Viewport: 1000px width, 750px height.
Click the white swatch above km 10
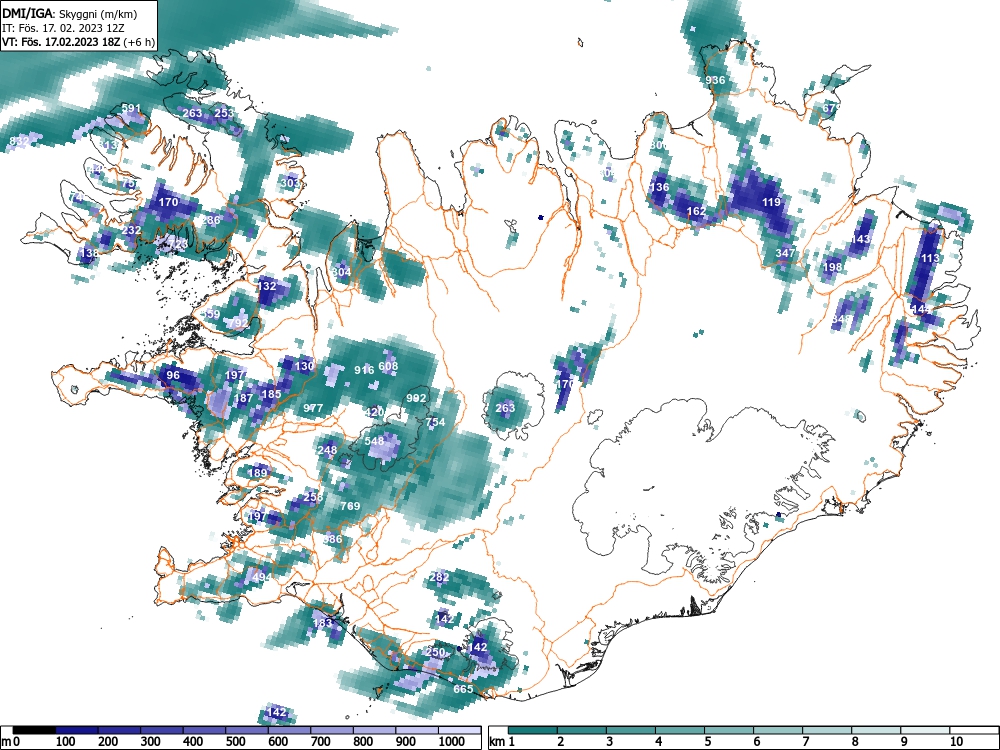(x=973, y=730)
